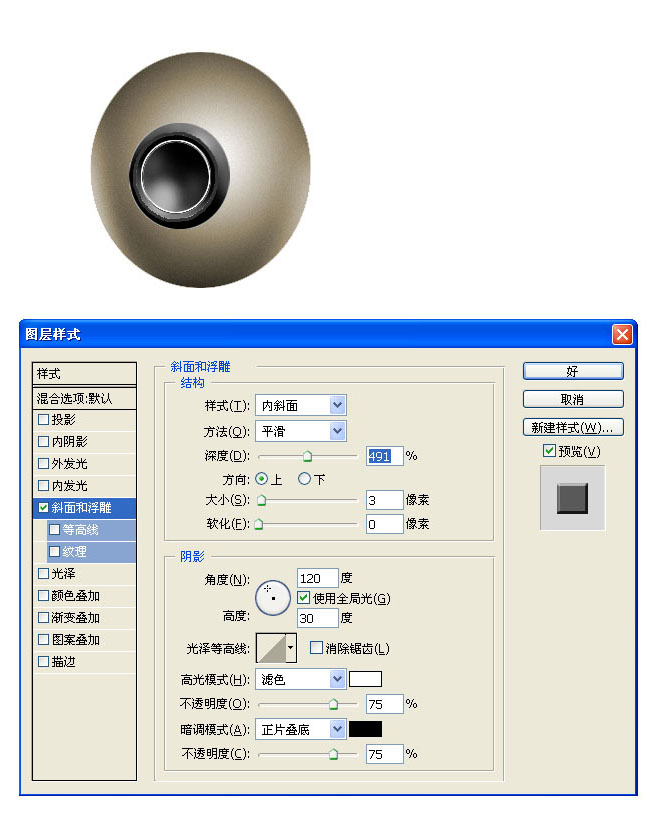The image size is (655, 820).
Task: Click the 软化 slider handle
Action: 258,525
